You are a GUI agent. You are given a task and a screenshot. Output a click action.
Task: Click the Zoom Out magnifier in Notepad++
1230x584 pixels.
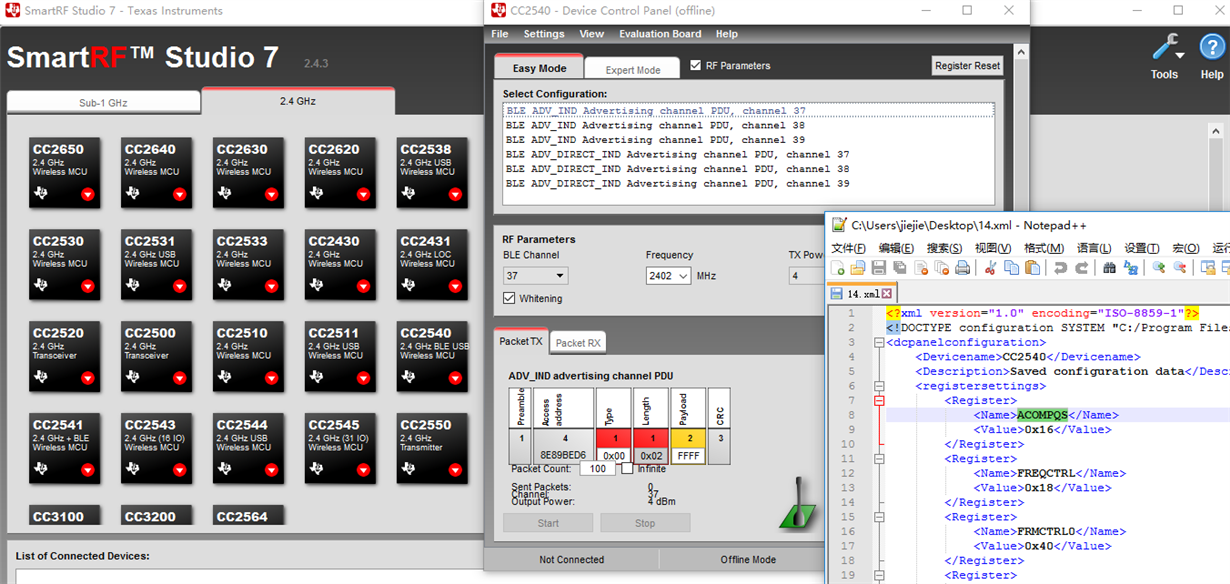[1179, 268]
